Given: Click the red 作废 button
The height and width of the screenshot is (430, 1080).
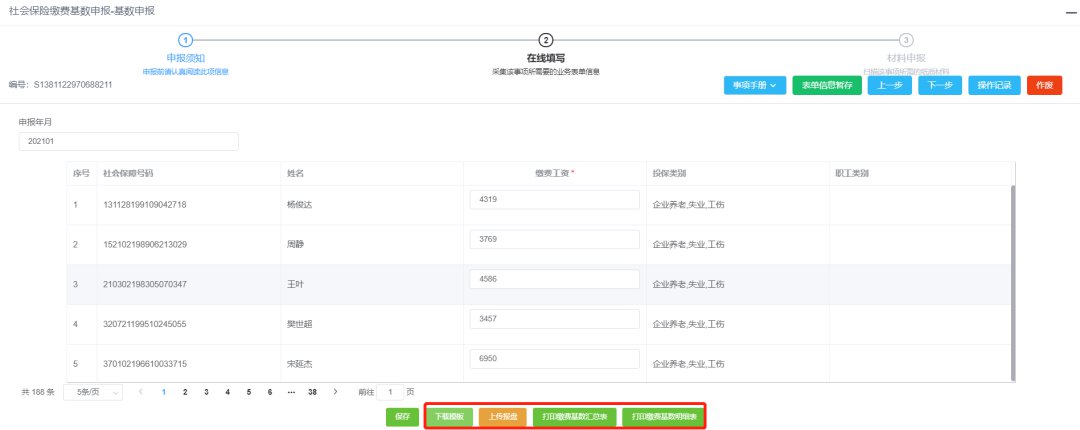Looking at the screenshot, I should click(x=1044, y=86).
